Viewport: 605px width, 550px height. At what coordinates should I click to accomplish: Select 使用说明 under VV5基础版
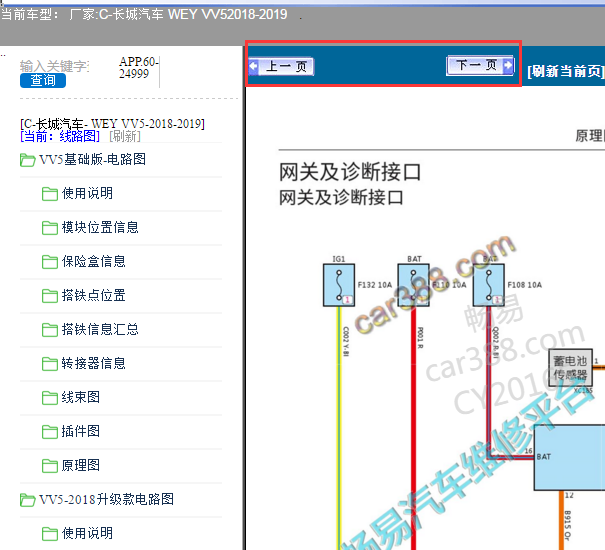(88, 193)
